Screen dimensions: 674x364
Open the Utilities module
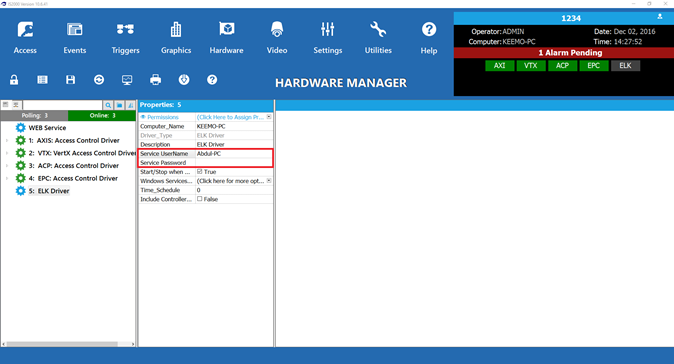(x=378, y=38)
